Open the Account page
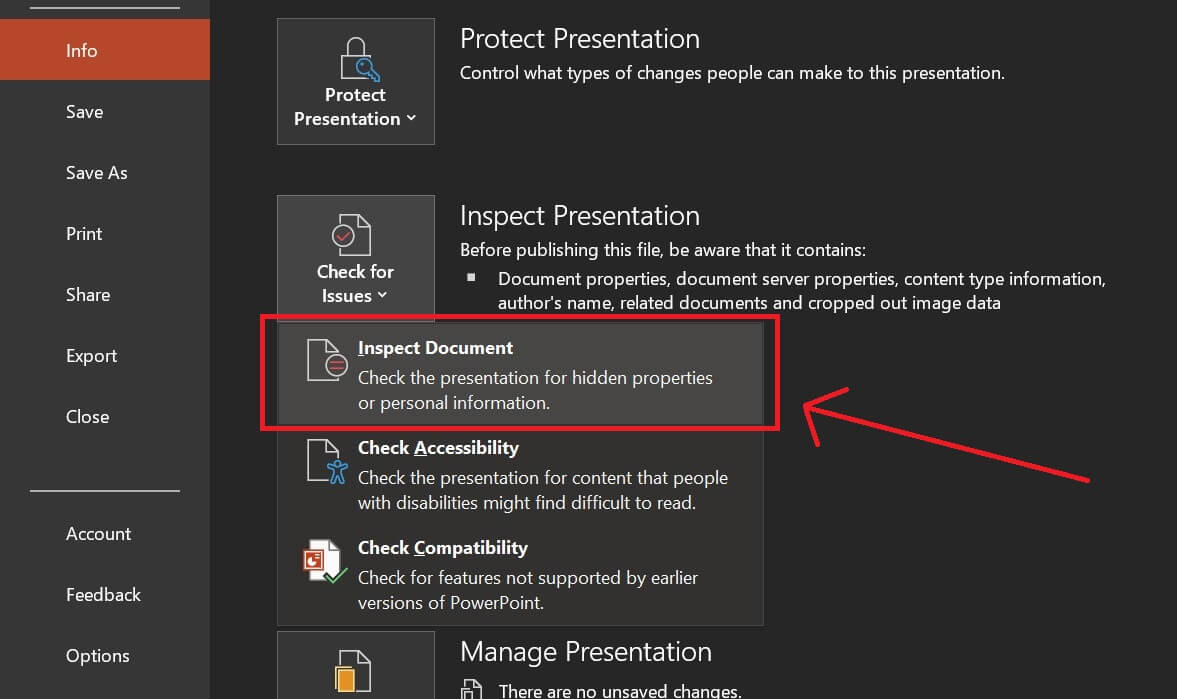Image resolution: width=1177 pixels, height=699 pixels. (98, 533)
